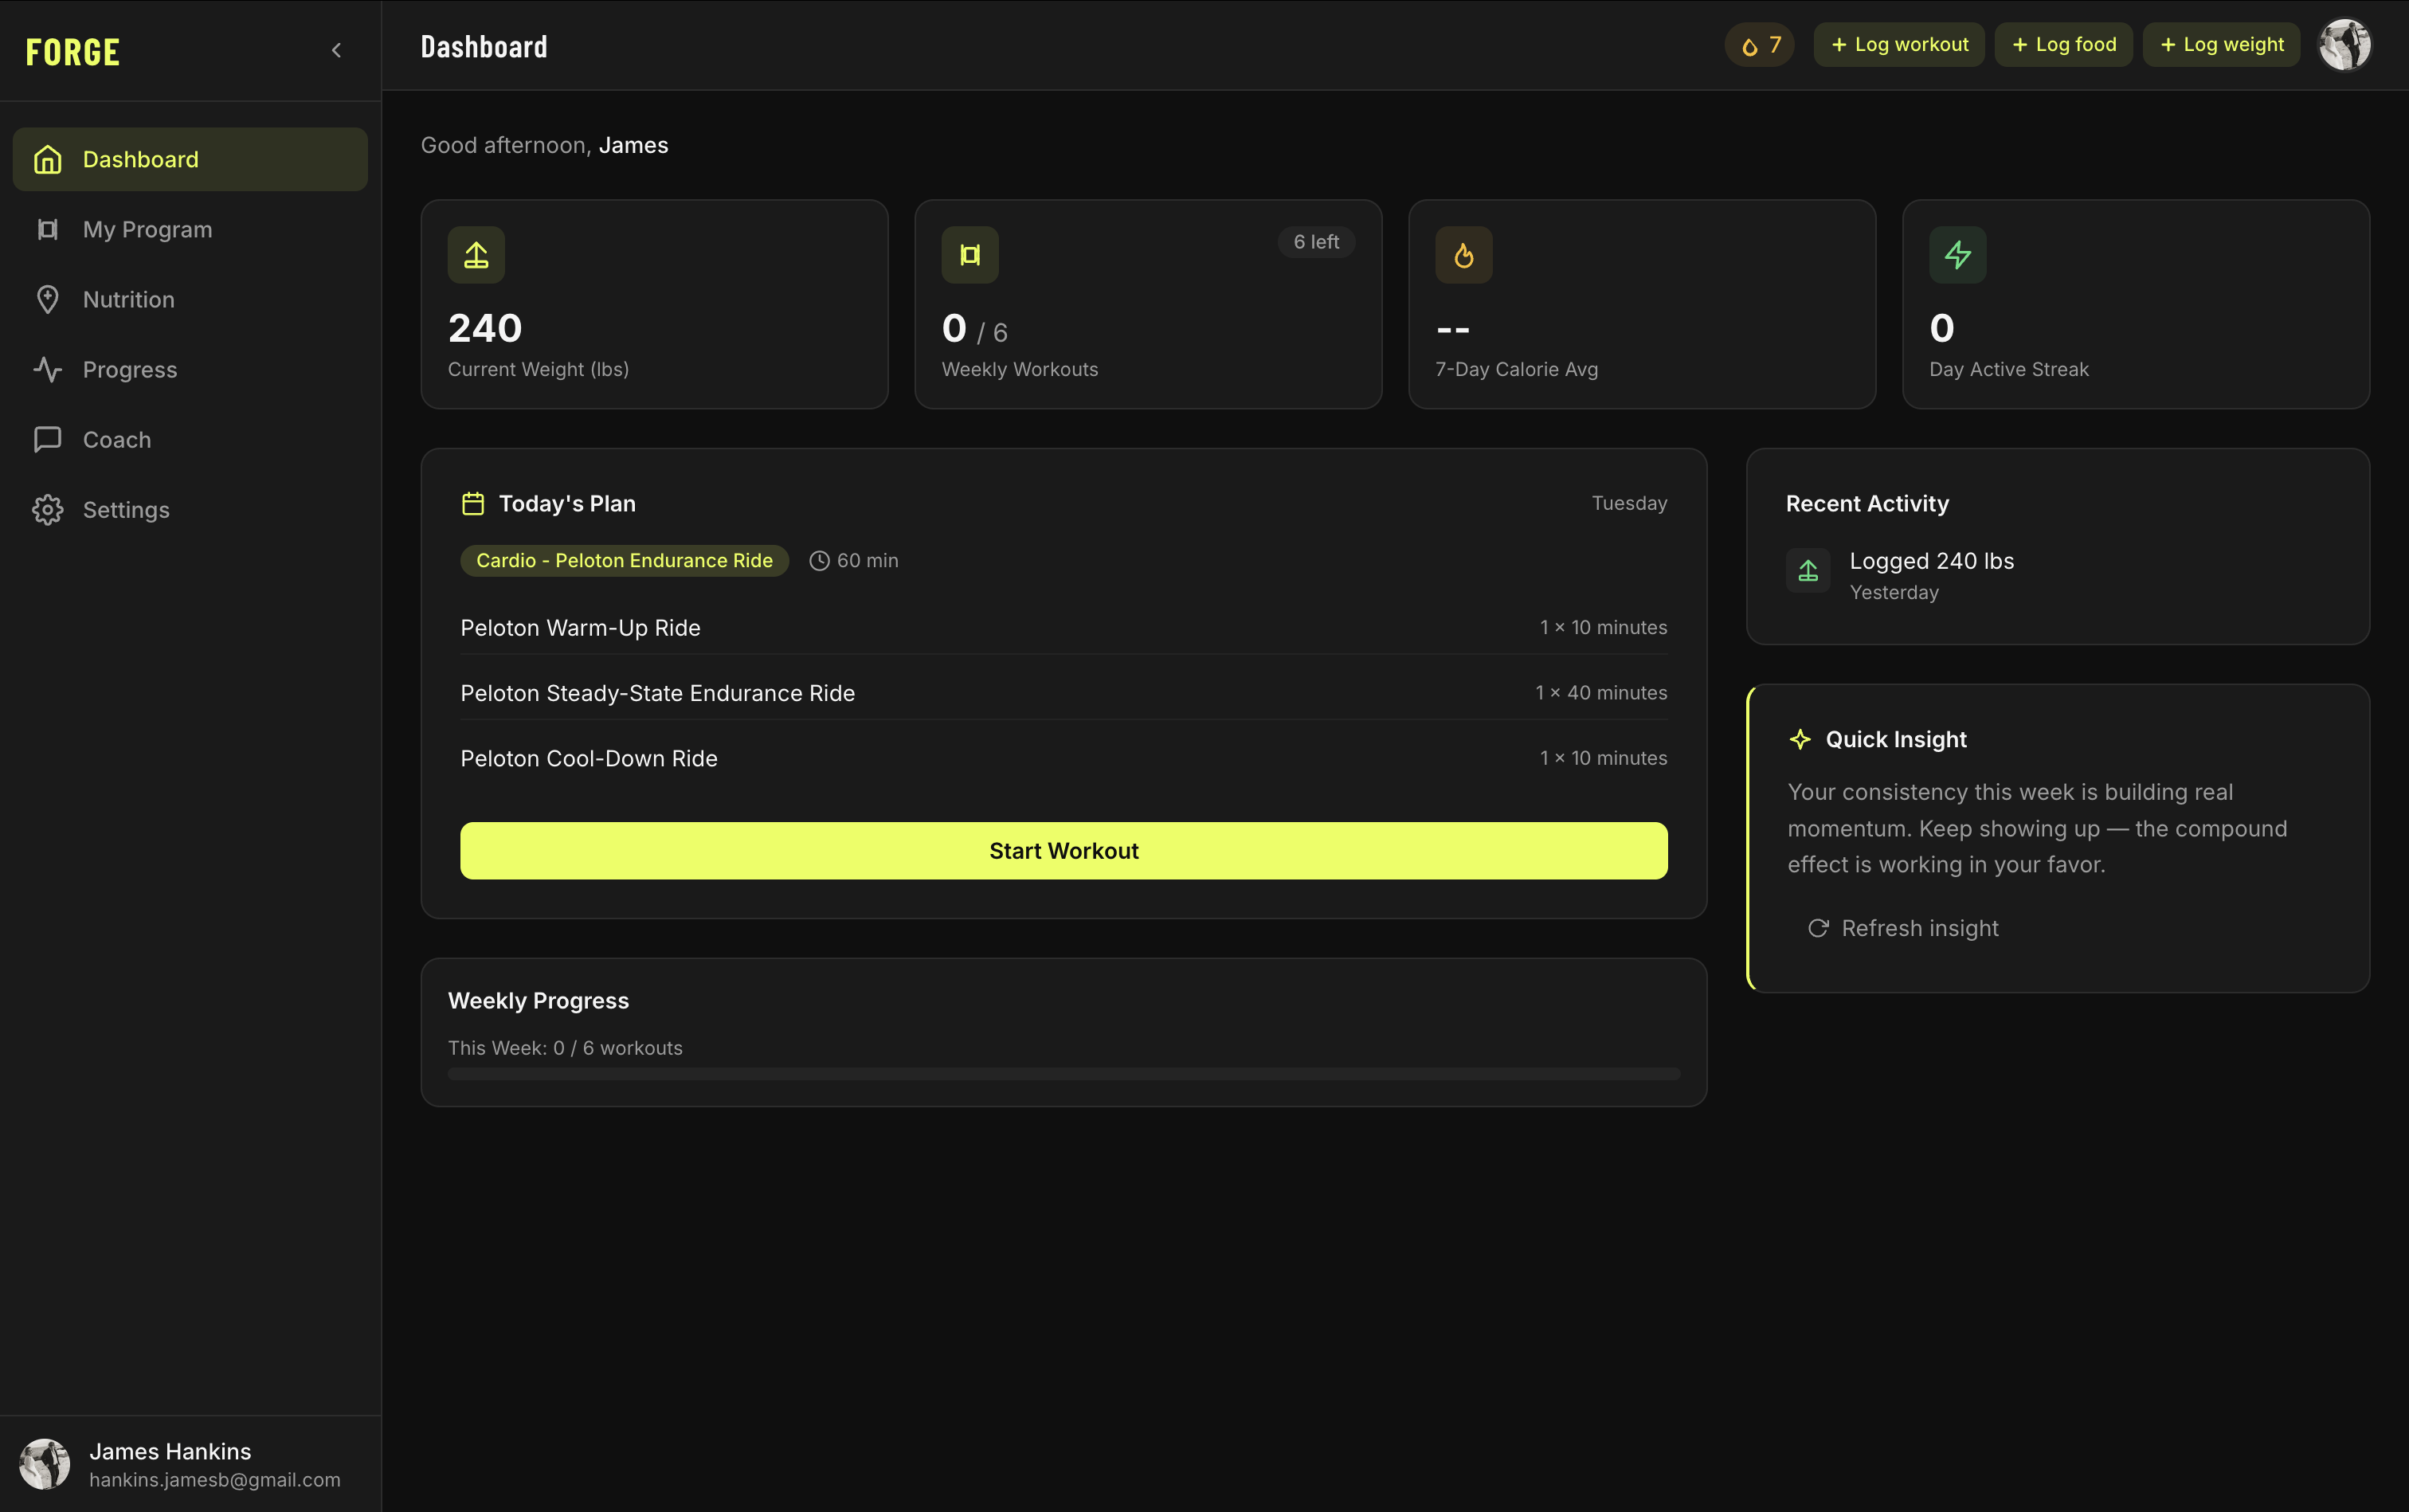2409x1512 pixels.
Task: Open the profile avatar in the top bar
Action: pos(2344,45)
